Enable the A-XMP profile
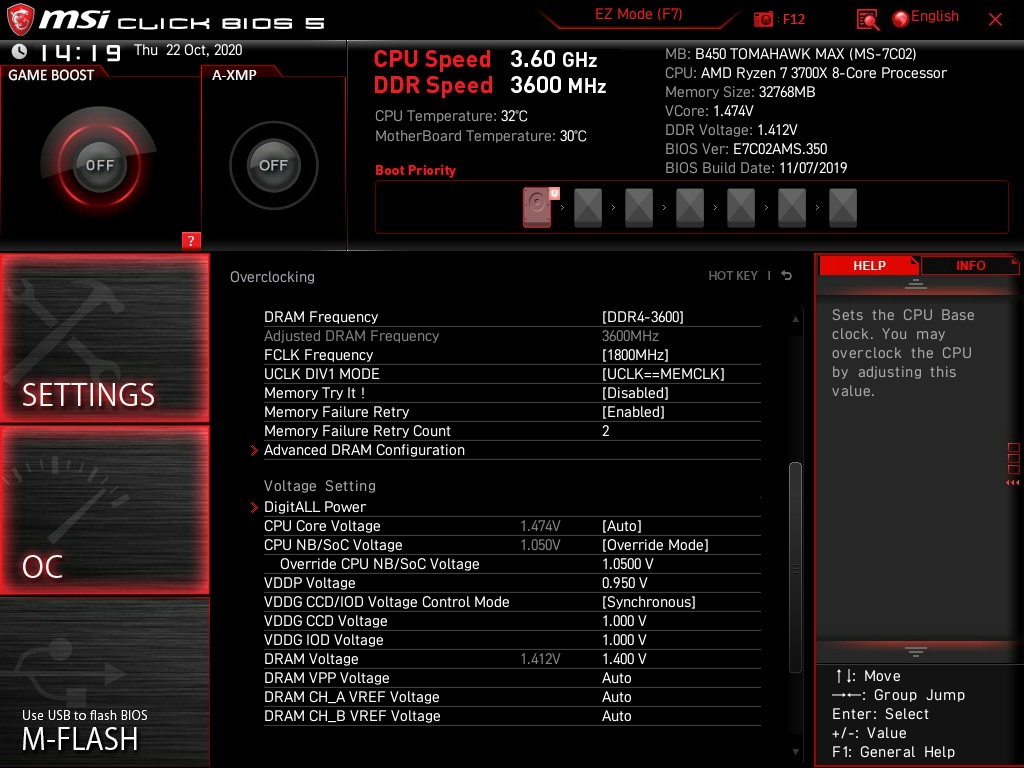1024x768 pixels. [x=272, y=165]
